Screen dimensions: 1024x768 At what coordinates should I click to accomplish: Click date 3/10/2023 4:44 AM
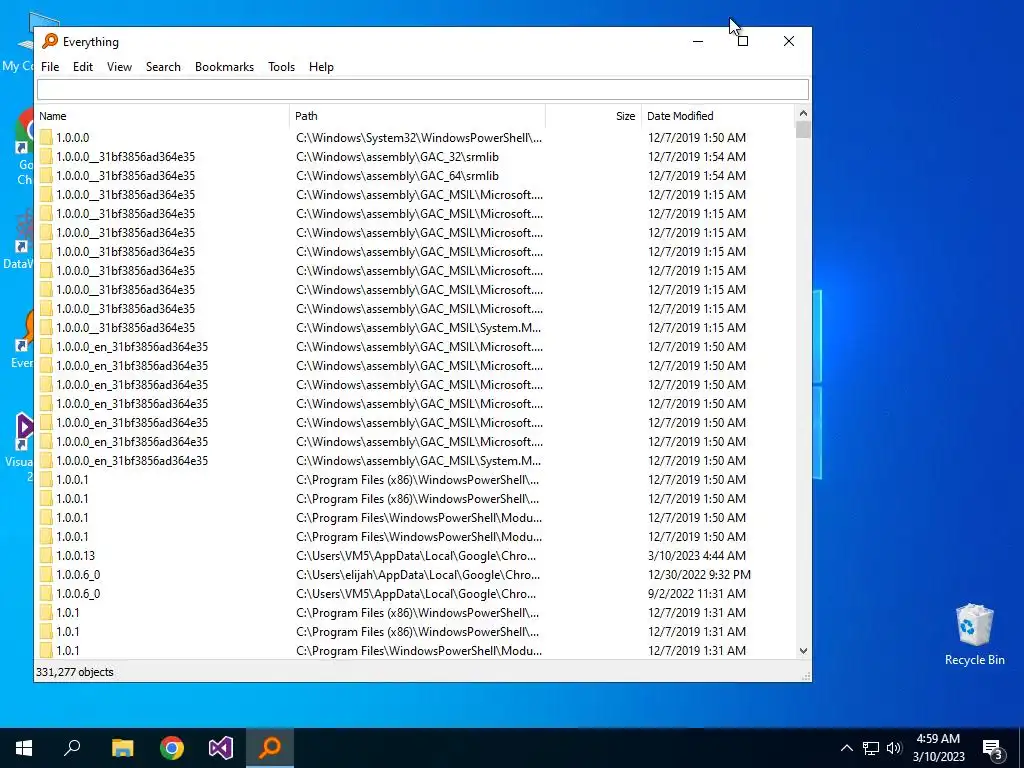point(697,556)
